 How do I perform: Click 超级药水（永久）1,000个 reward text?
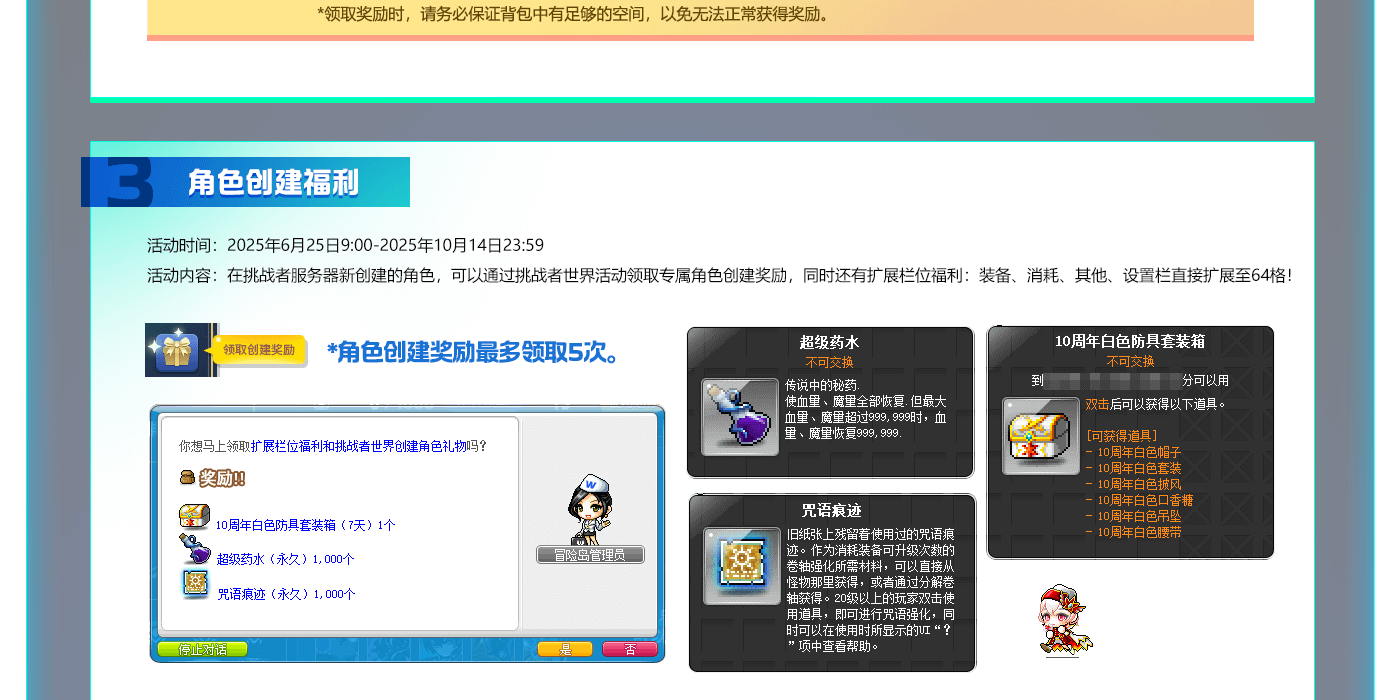coord(285,559)
